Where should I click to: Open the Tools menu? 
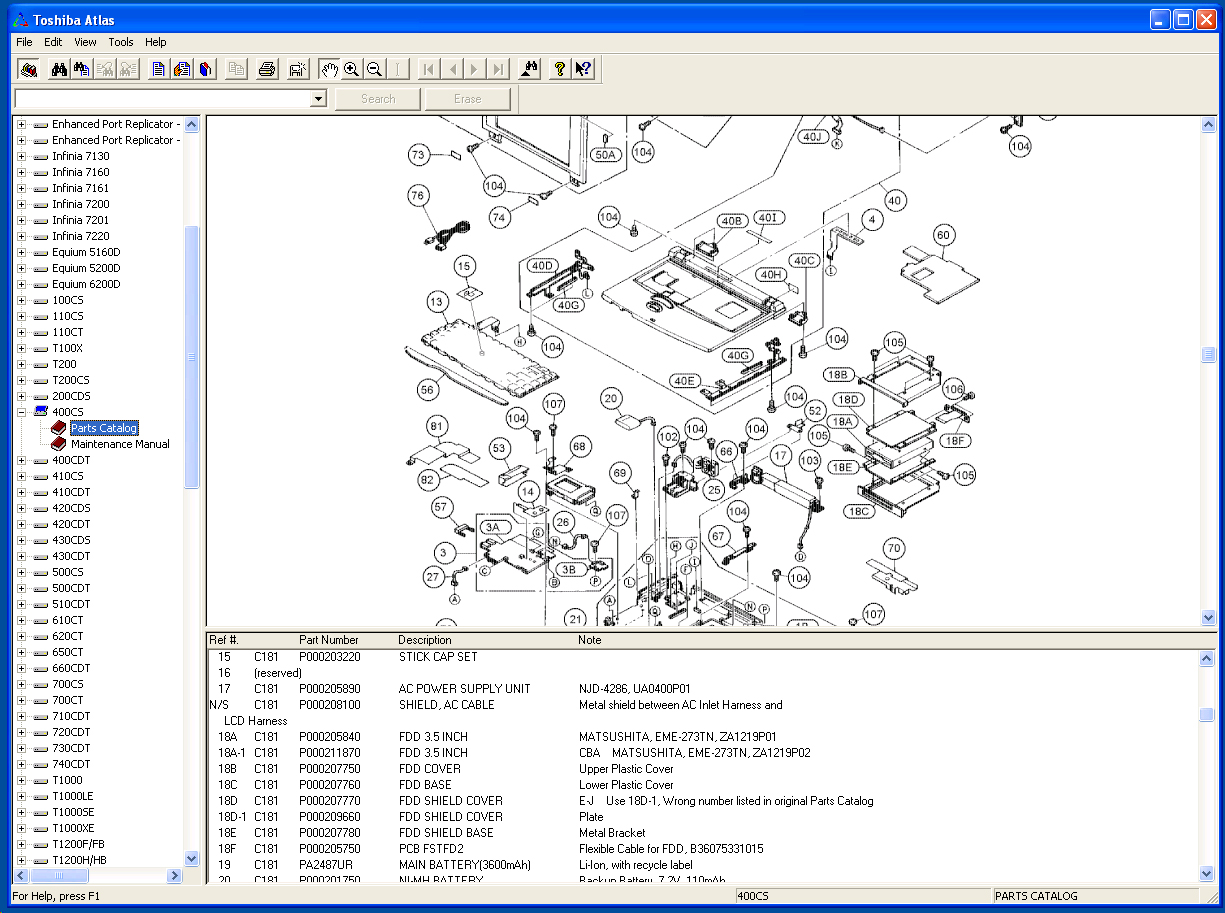[x=120, y=42]
